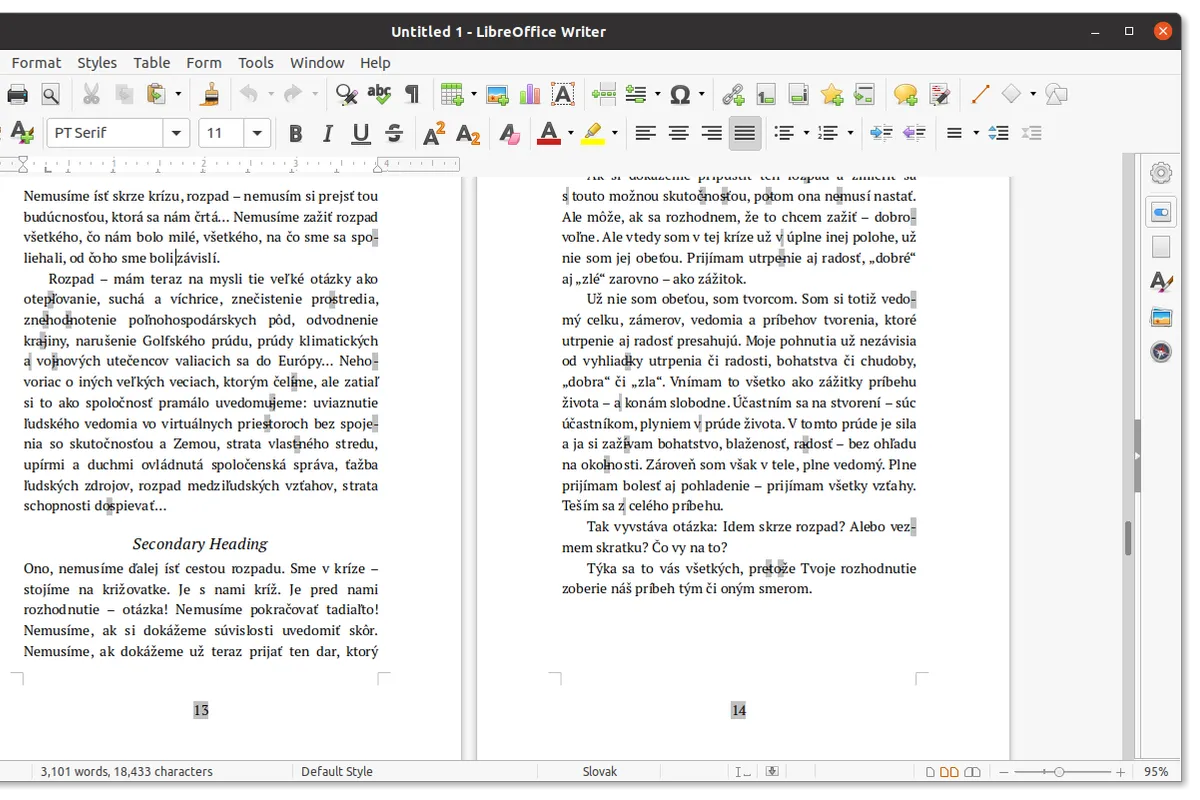Expand the font name dropdown
This screenshot has height=800, width=1200.
click(177, 133)
